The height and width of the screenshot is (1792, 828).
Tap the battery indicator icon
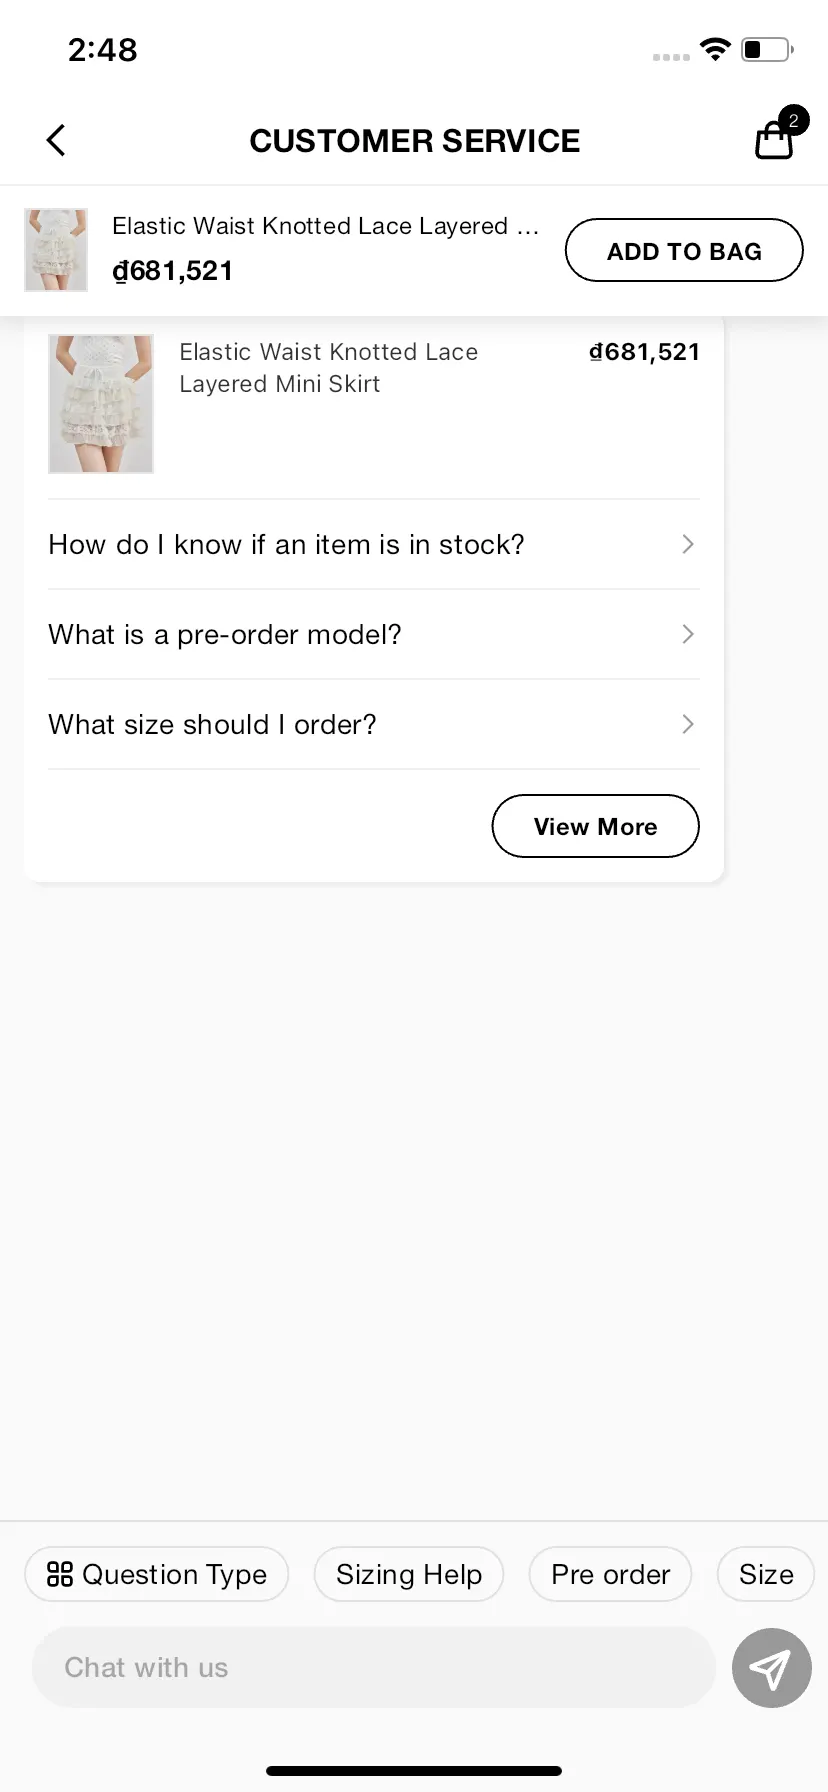pyautogui.click(x=767, y=49)
